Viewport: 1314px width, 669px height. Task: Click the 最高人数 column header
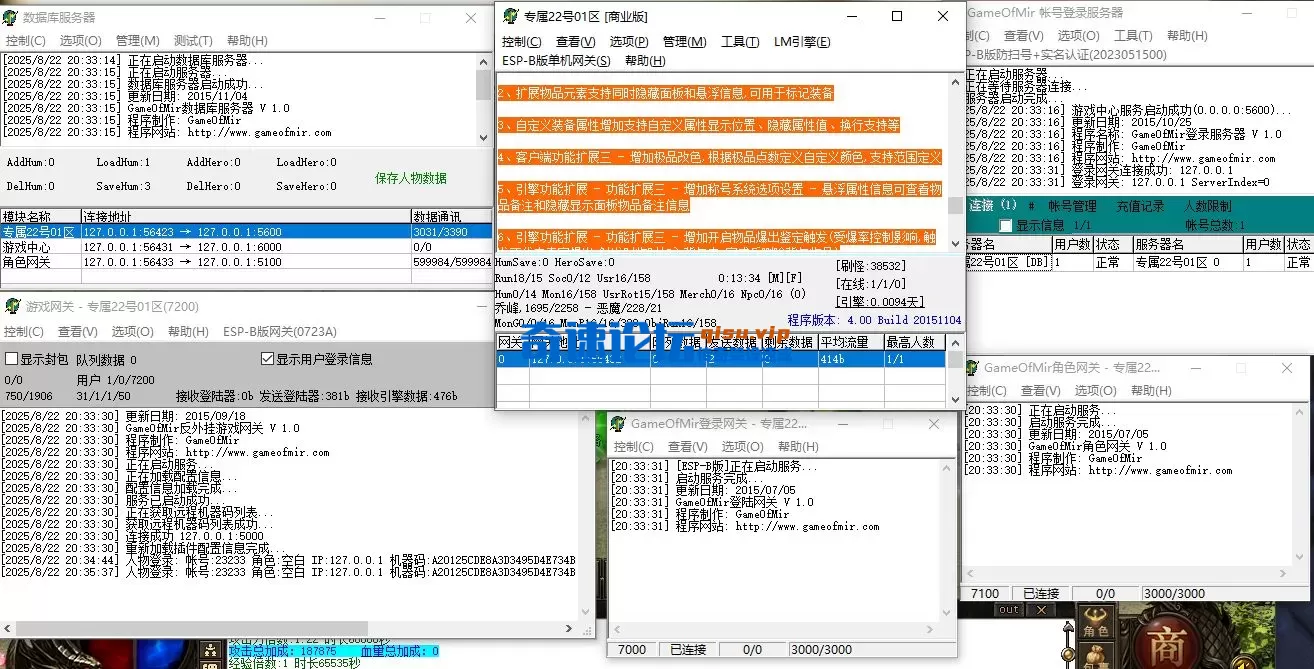tap(915, 342)
